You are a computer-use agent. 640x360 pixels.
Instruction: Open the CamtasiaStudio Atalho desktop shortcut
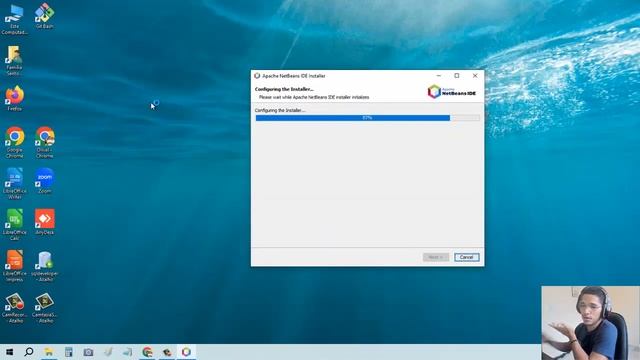point(44,308)
